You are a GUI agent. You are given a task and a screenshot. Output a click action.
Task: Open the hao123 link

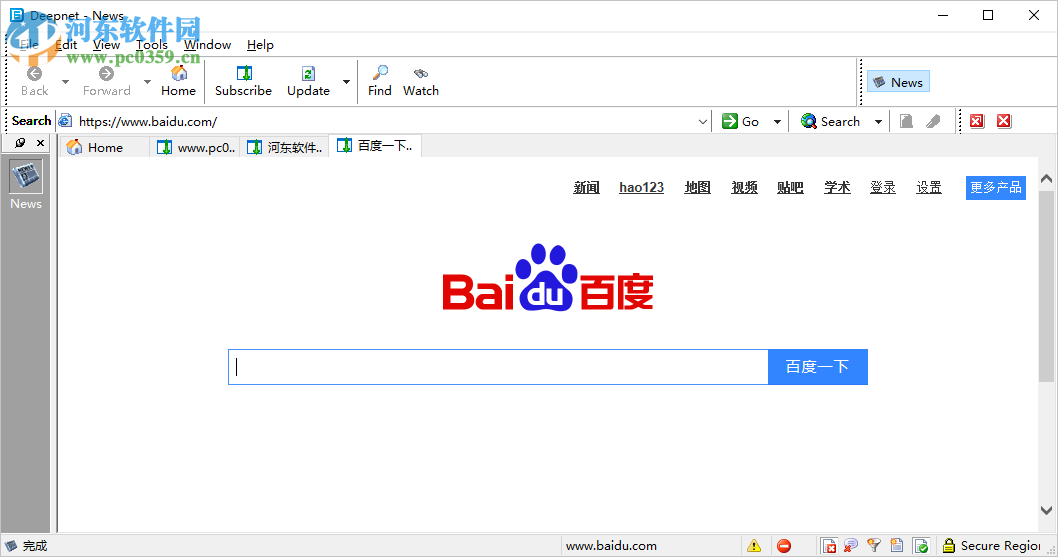coord(642,187)
